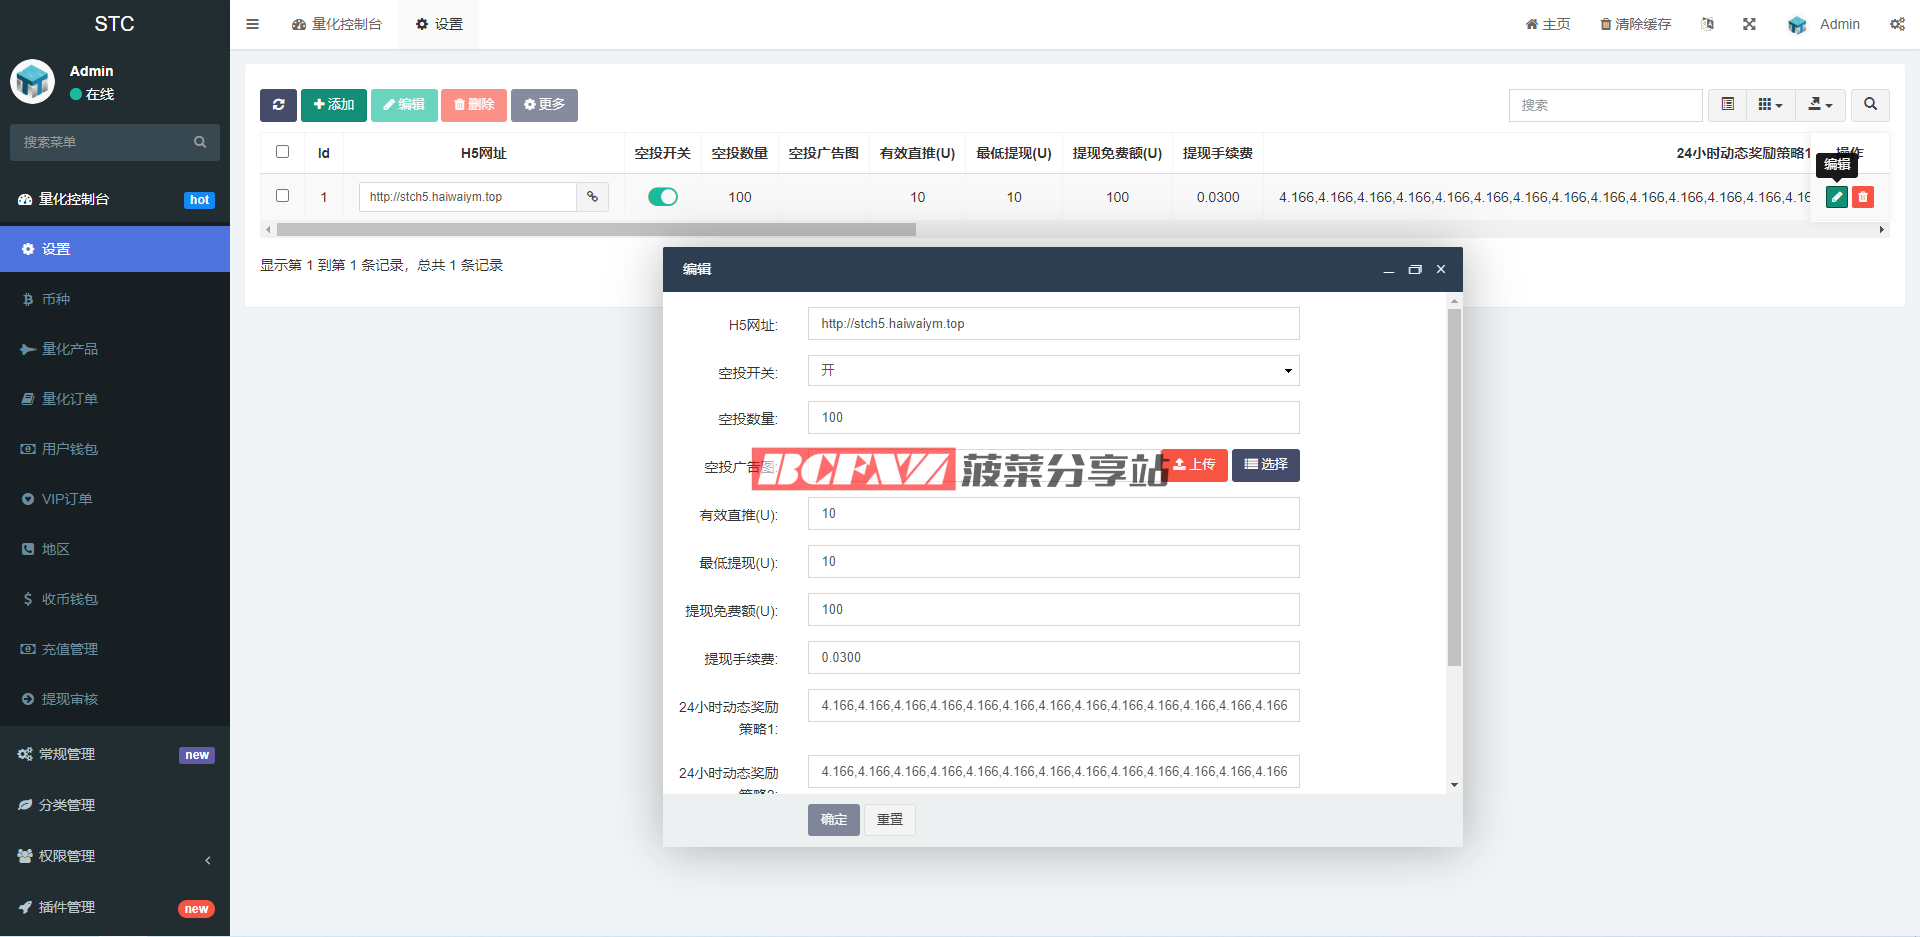Switch to the 量化控制台 tab
Image resolution: width=1920 pixels, height=937 pixels.
[x=337, y=24]
